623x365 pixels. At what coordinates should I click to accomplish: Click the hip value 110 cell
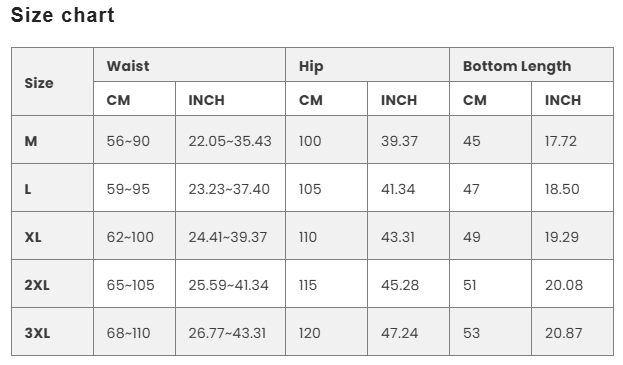tap(327, 236)
